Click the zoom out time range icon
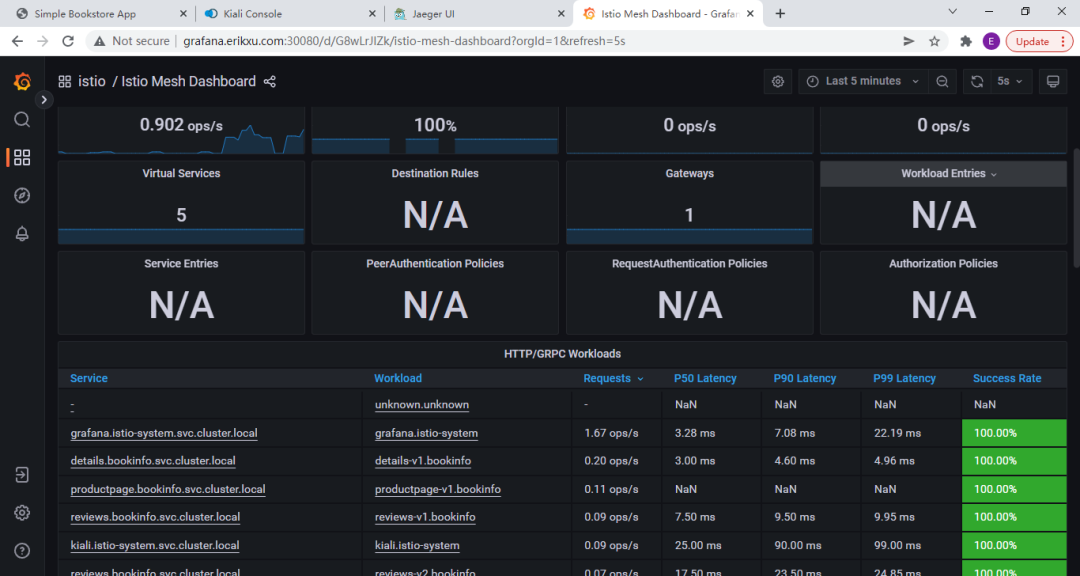The height and width of the screenshot is (576, 1080). (942, 82)
